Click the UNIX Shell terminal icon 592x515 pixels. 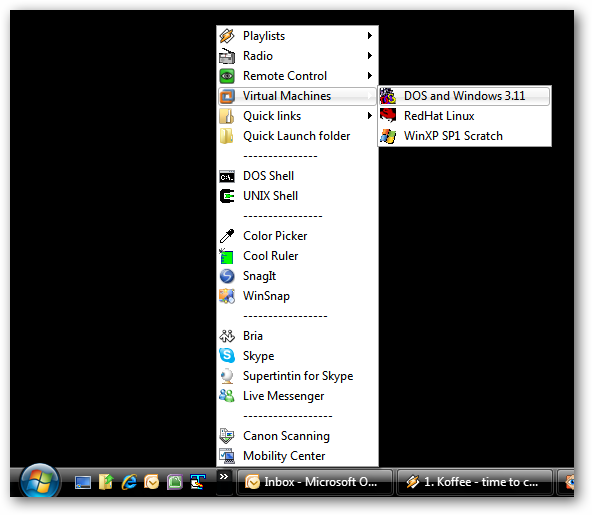coord(227,196)
